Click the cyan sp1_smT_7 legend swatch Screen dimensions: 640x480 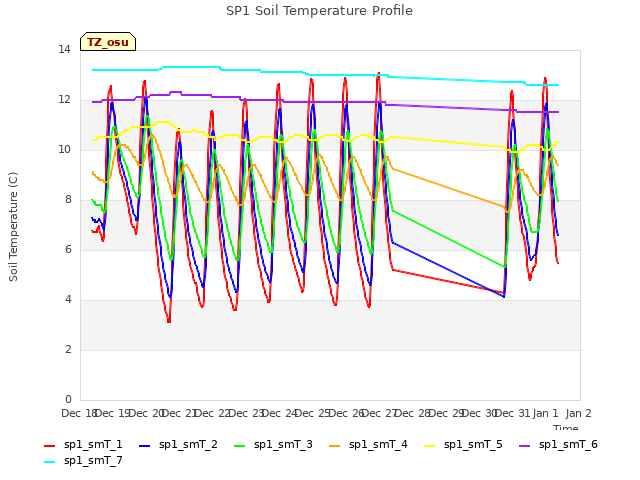point(49,462)
